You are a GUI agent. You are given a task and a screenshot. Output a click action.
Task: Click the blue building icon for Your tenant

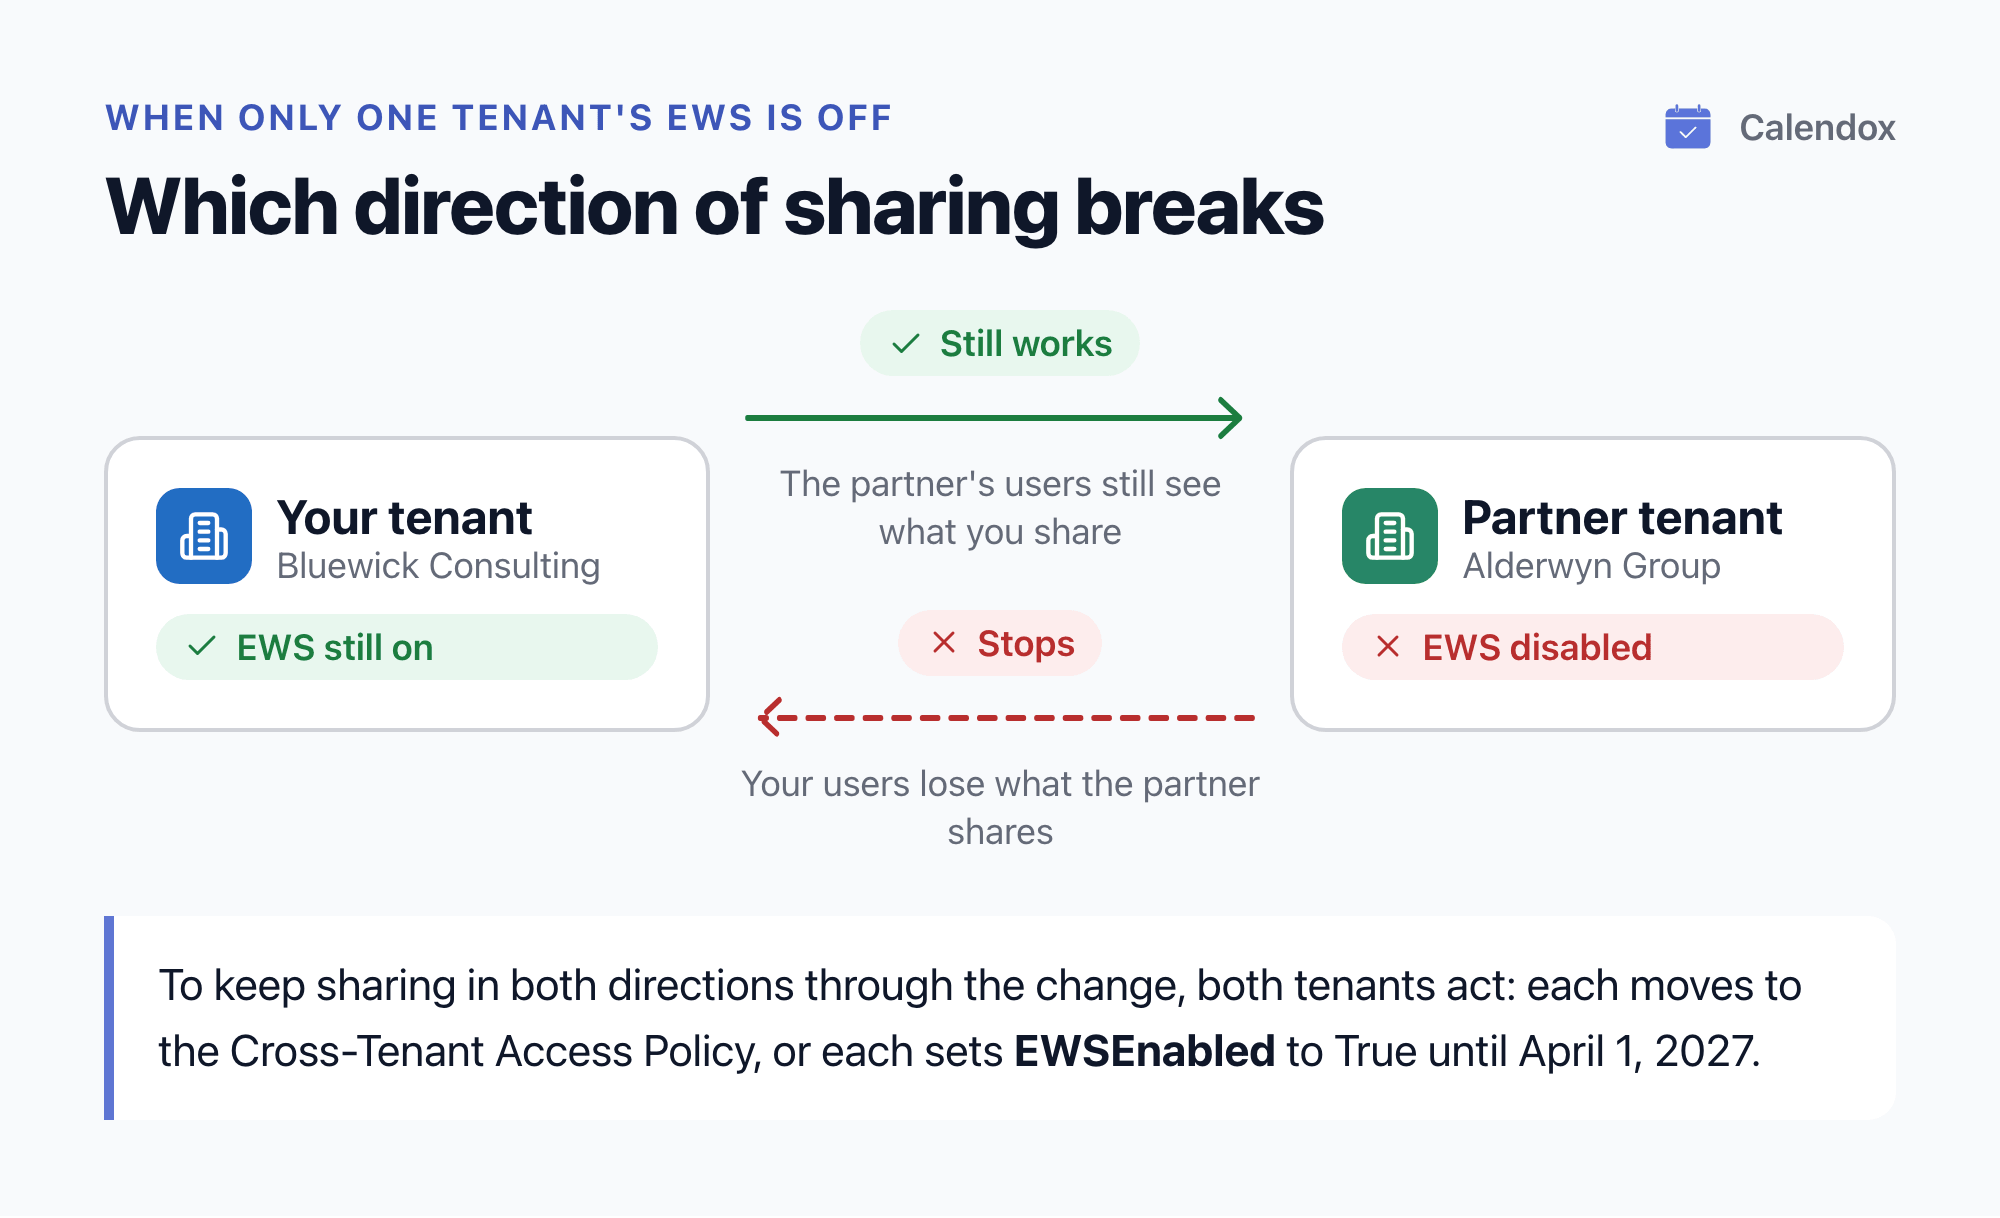(204, 536)
